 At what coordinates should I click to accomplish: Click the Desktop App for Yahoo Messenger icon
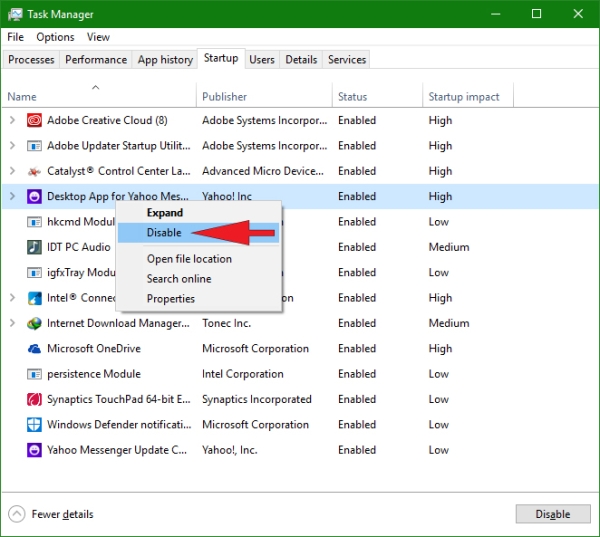(x=34, y=197)
